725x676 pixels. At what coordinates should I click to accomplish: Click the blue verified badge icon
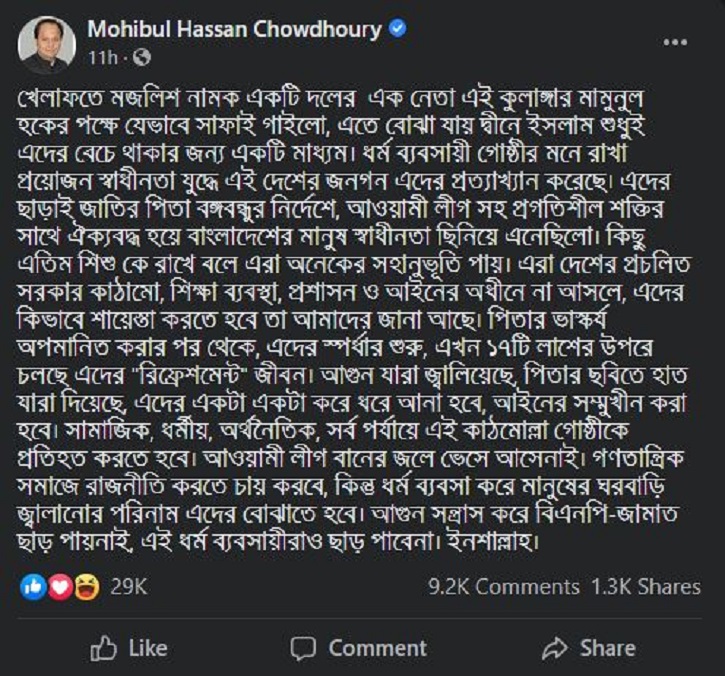coord(398,29)
